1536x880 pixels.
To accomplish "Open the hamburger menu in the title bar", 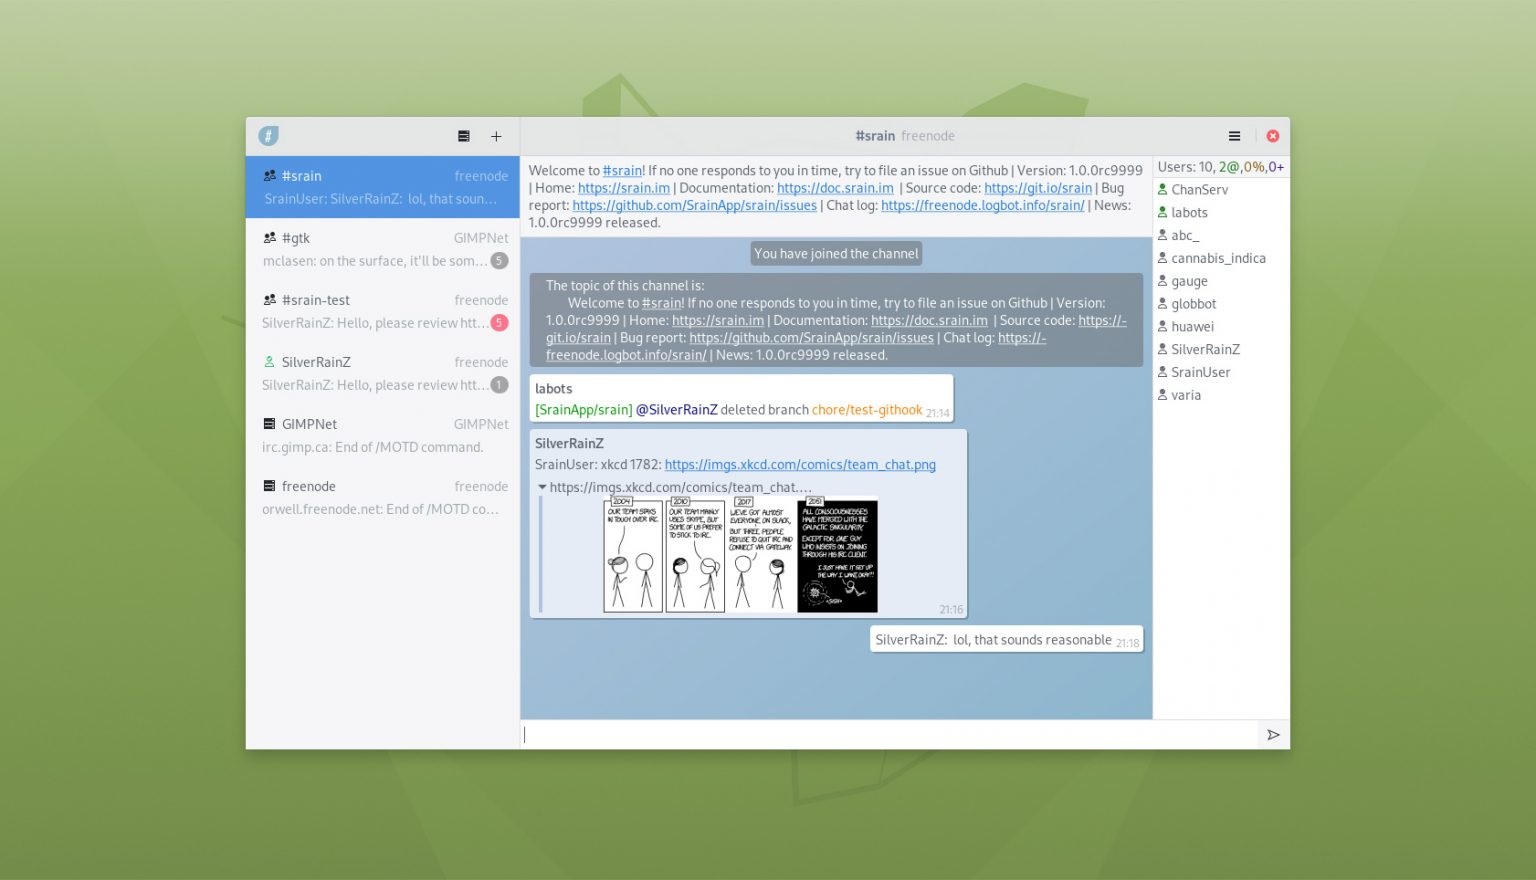I will (x=1234, y=135).
